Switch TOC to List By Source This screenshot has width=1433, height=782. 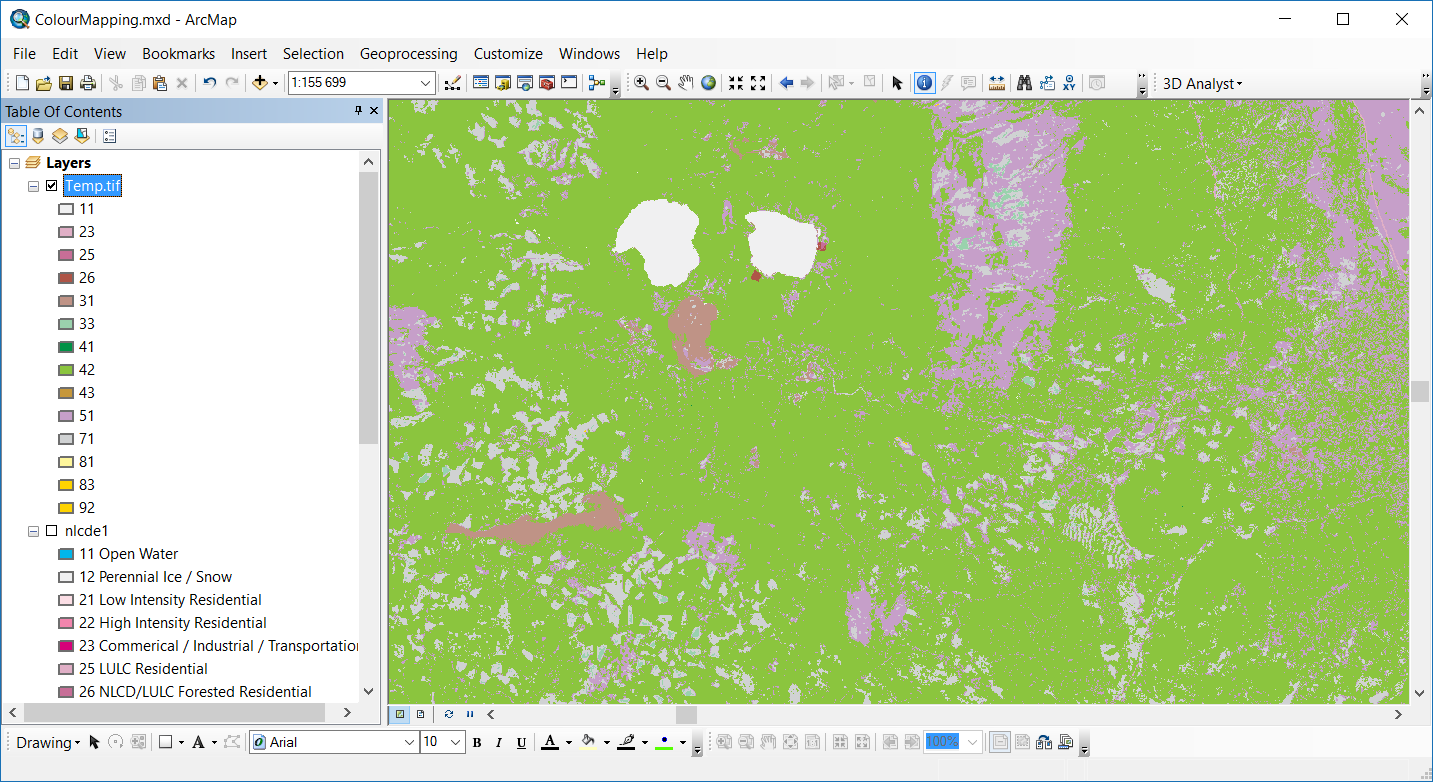[38, 136]
